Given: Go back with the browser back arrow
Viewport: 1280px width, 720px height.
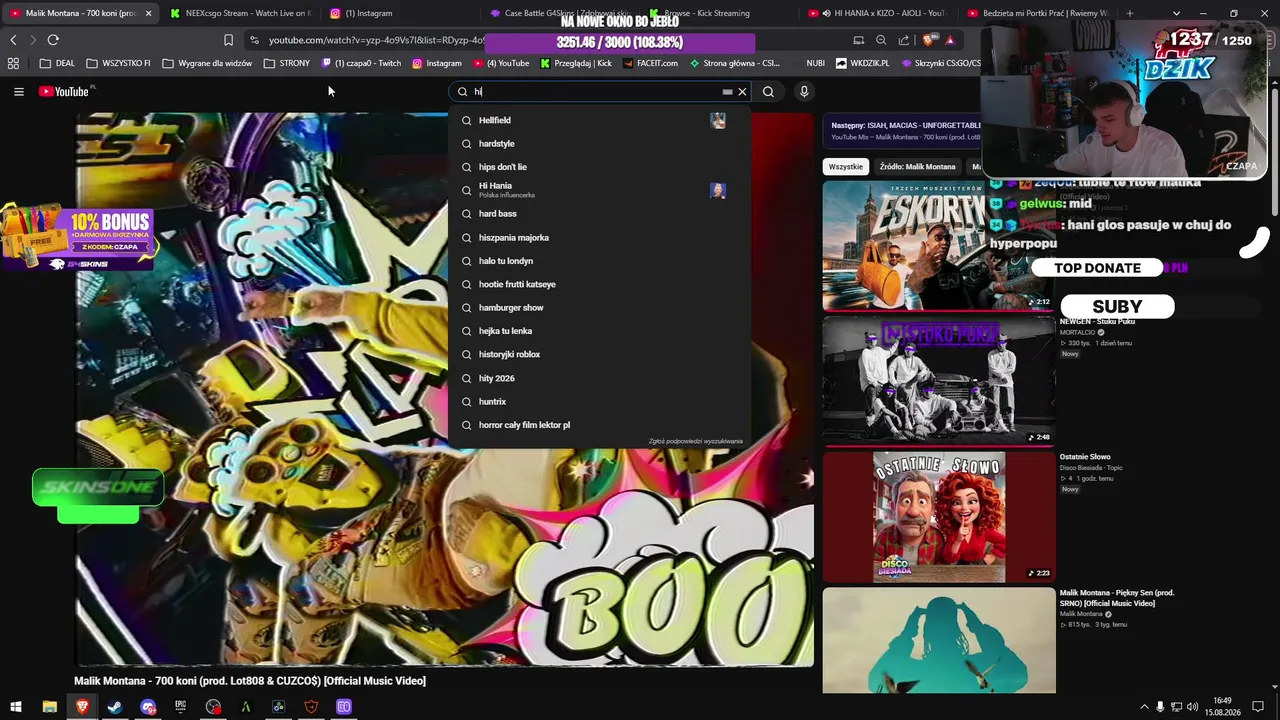Looking at the screenshot, I should click(13, 40).
